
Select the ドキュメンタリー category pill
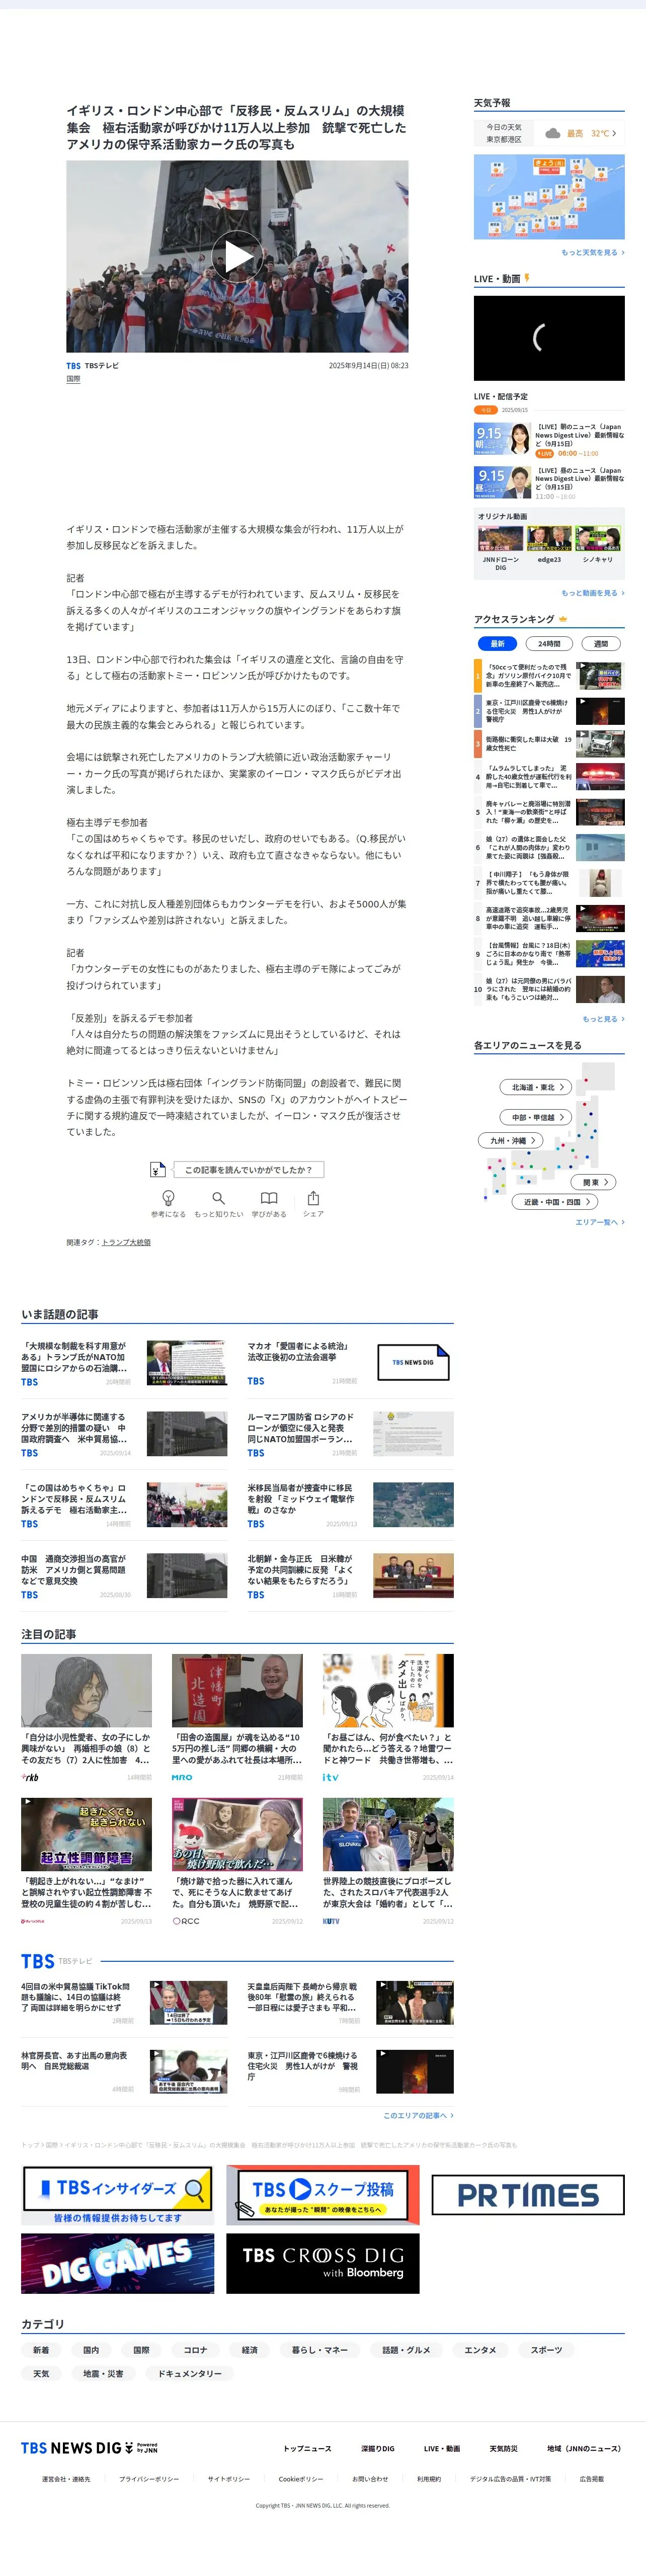point(190,2374)
